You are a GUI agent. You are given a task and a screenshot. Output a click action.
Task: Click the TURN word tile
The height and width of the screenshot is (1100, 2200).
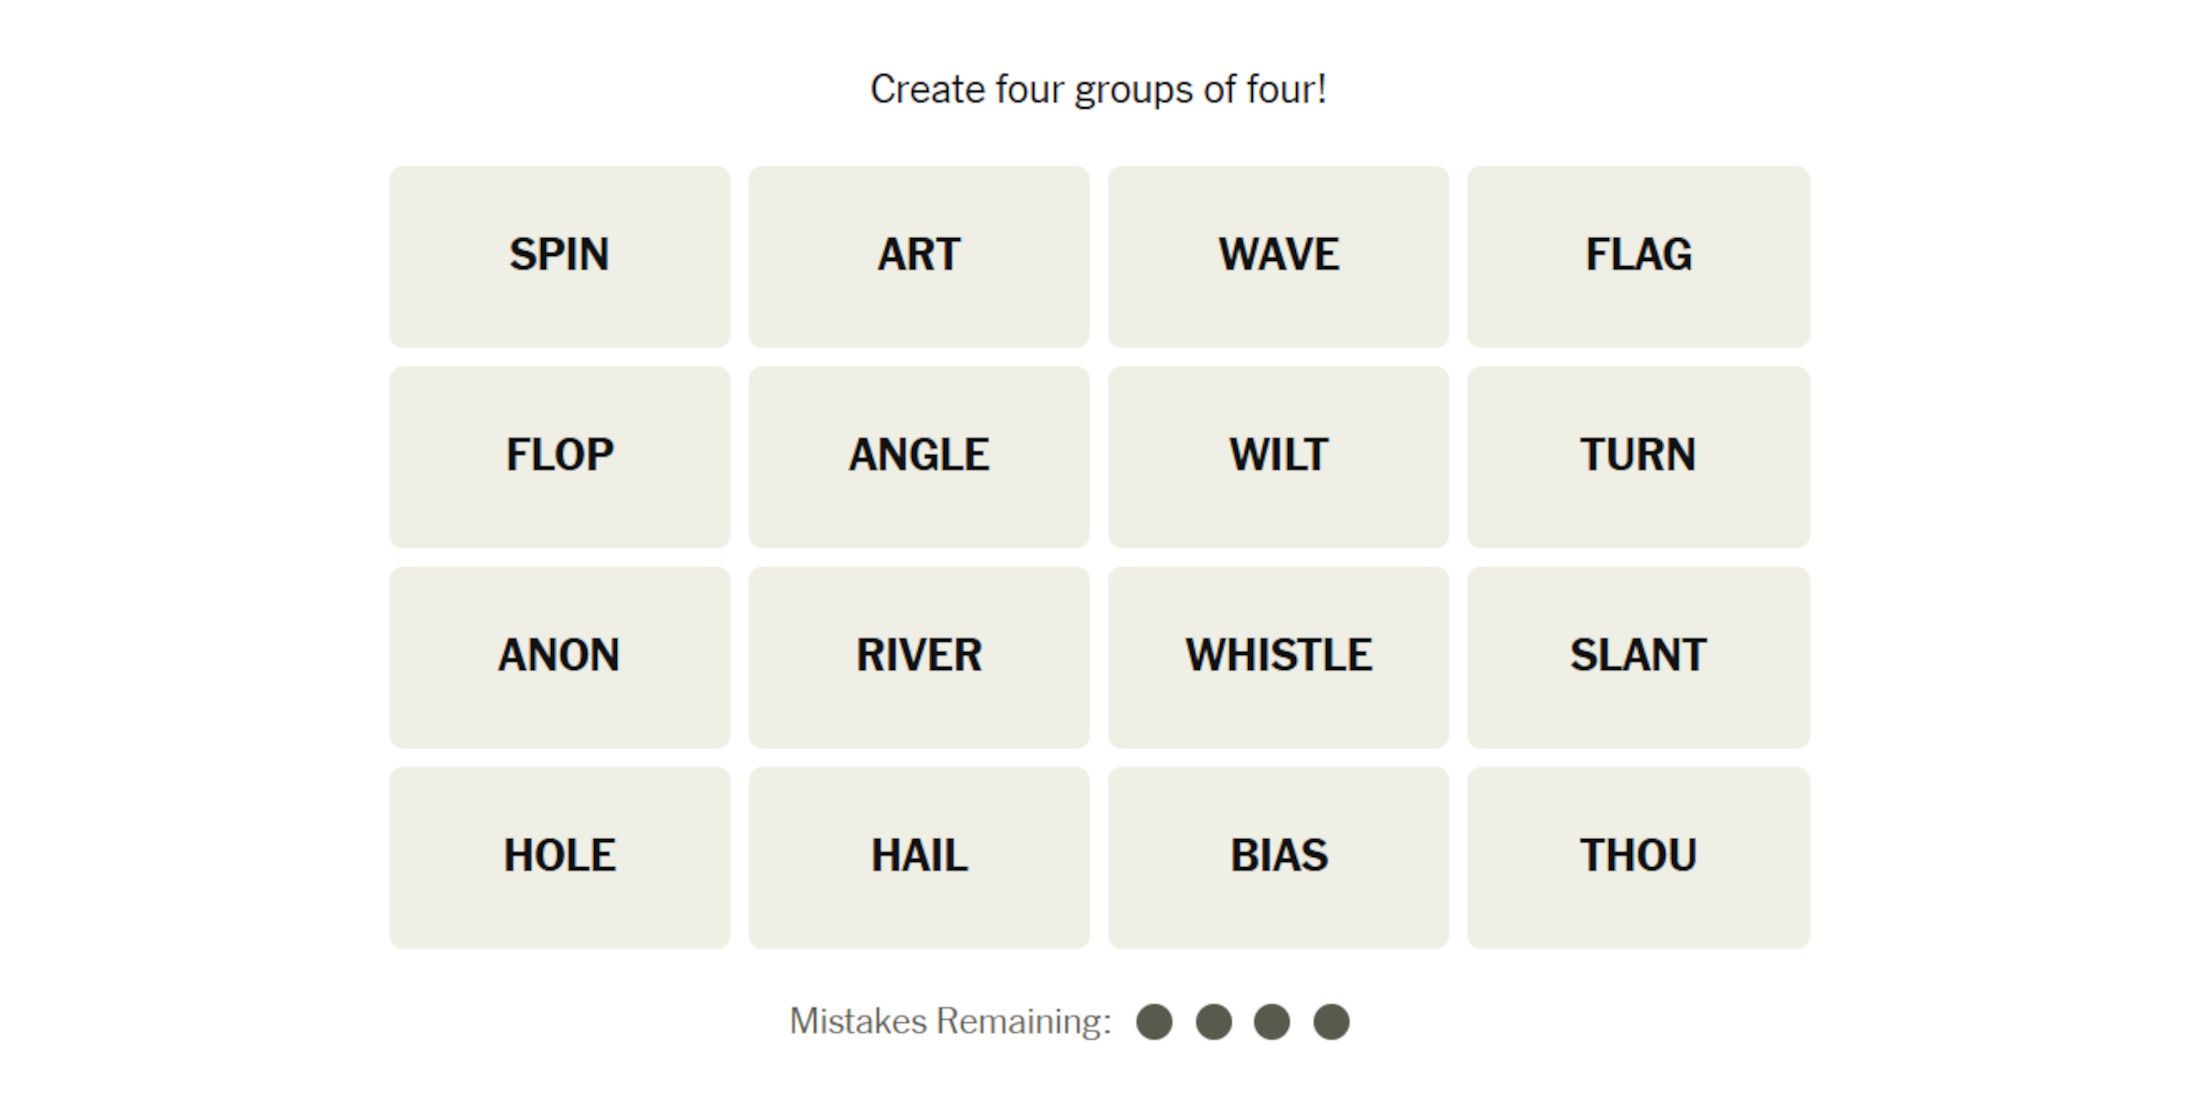1638,456
